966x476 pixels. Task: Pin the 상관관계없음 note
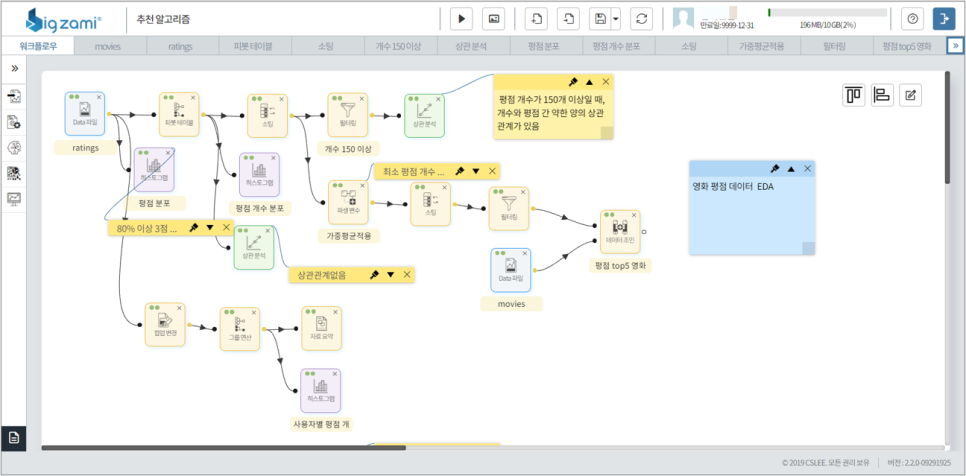click(x=374, y=275)
